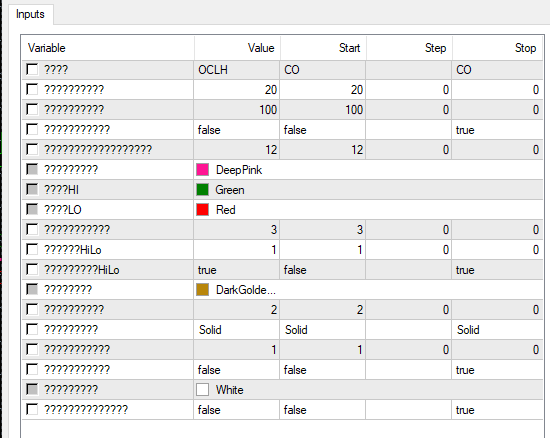
Task: Open the OCLH value dropdown
Action: coord(236,70)
